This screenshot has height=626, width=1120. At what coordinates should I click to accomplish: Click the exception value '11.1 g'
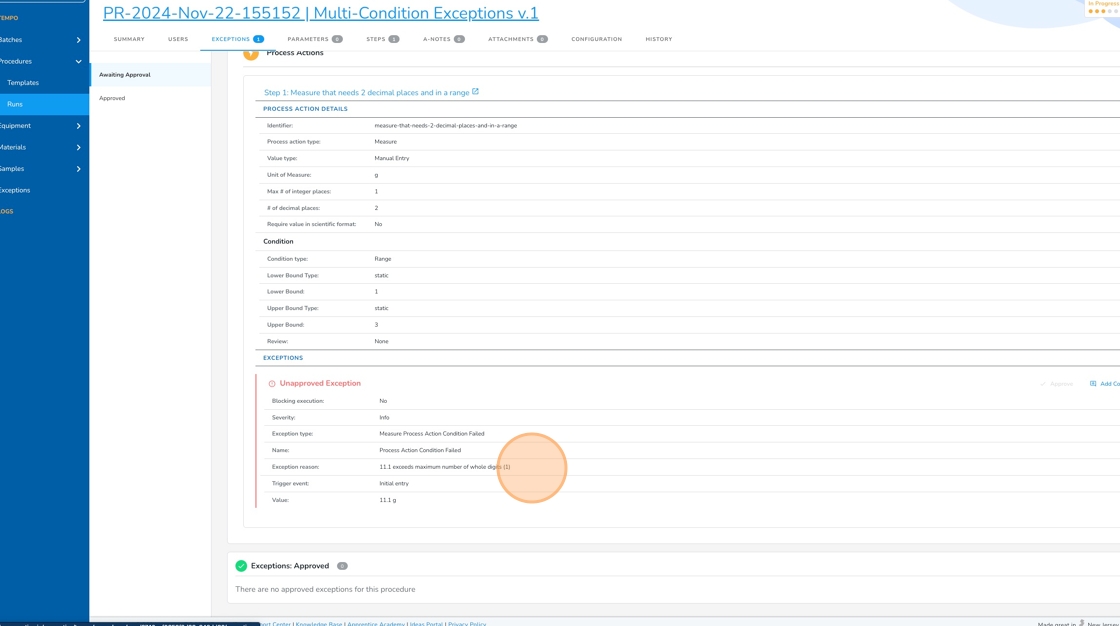point(387,500)
